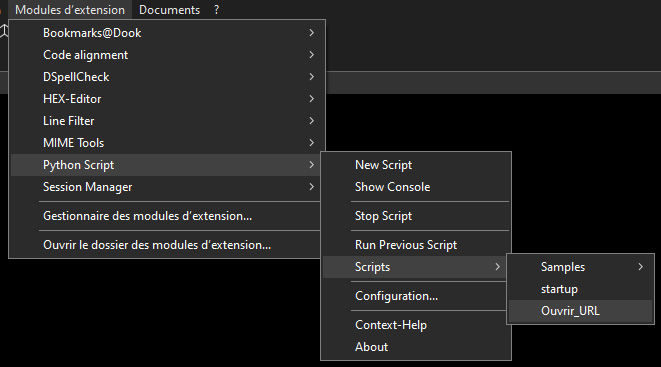Run the Ouvrir_URL script
The width and height of the screenshot is (661, 367).
[580, 311]
